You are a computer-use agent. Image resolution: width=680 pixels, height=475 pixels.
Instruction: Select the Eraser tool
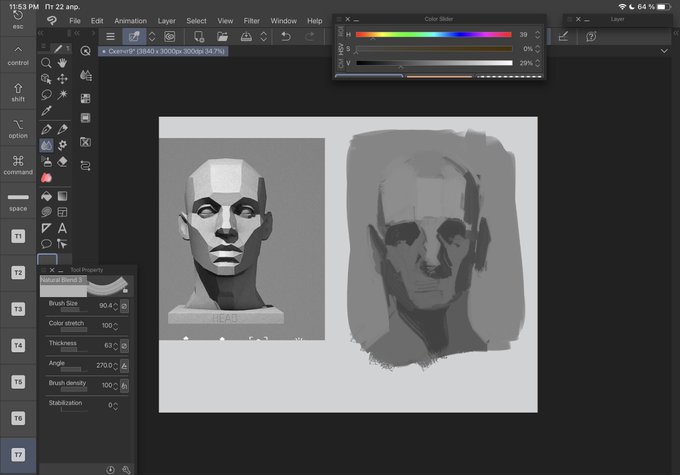point(62,161)
